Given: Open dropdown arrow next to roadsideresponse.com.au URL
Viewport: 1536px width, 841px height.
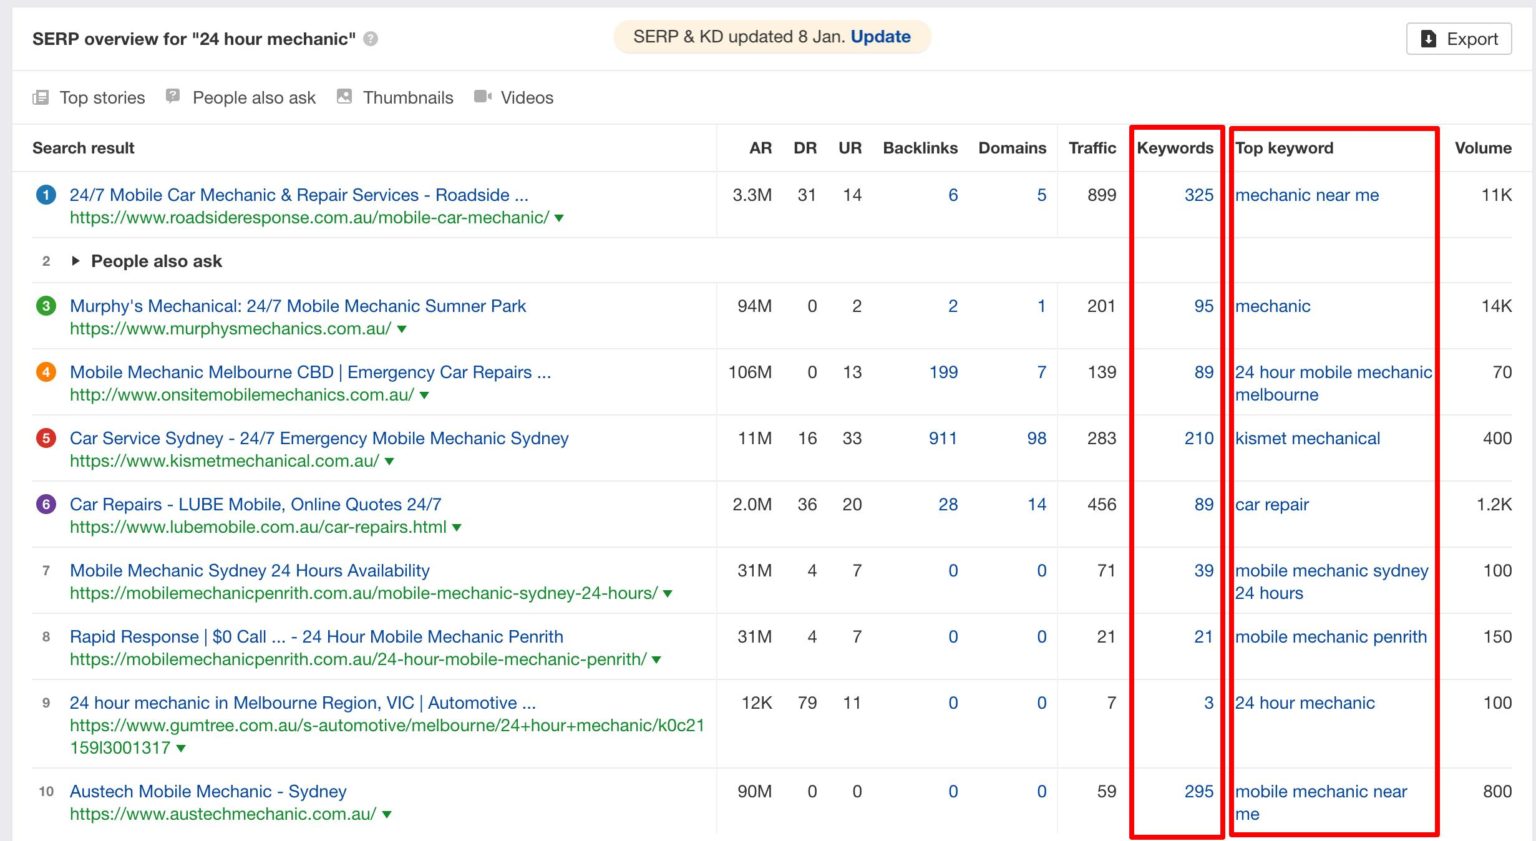Looking at the screenshot, I should pyautogui.click(x=559, y=218).
